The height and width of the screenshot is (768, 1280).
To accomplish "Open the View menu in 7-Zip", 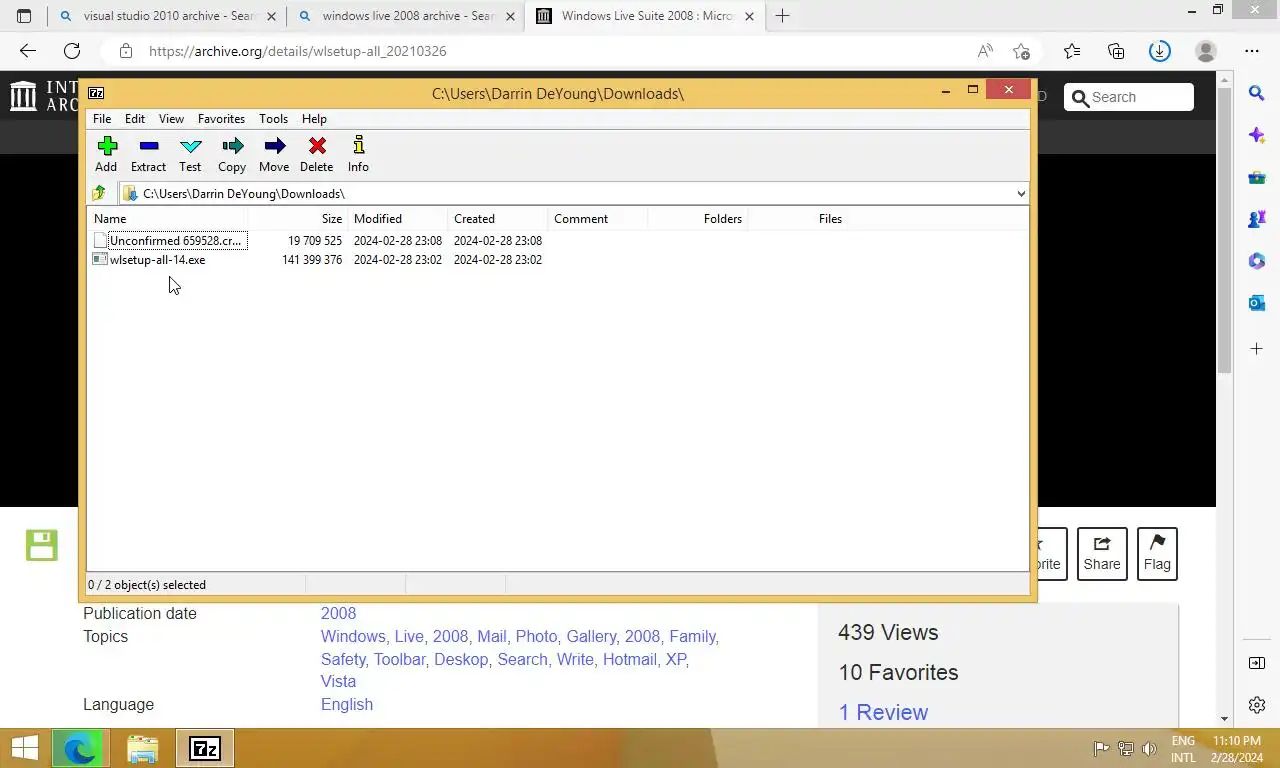I will pyautogui.click(x=171, y=119).
